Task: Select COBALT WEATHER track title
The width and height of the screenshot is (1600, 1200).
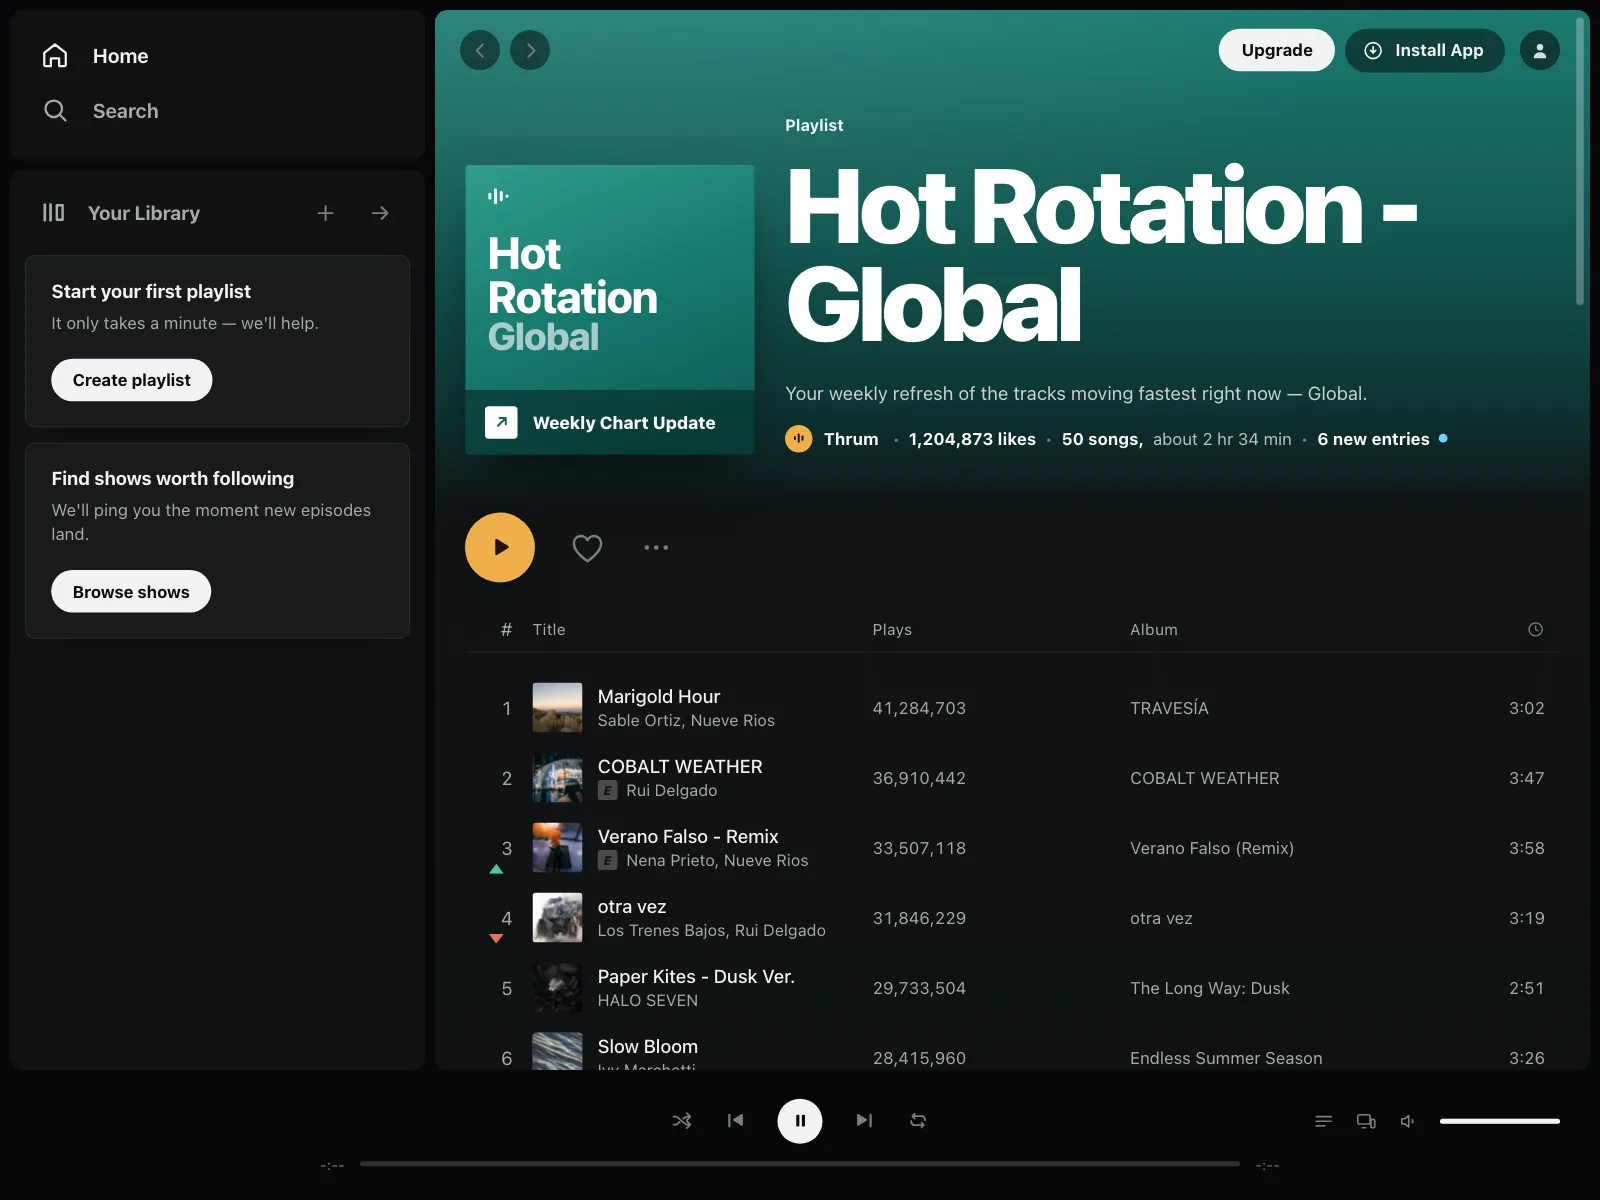Action: tap(680, 766)
